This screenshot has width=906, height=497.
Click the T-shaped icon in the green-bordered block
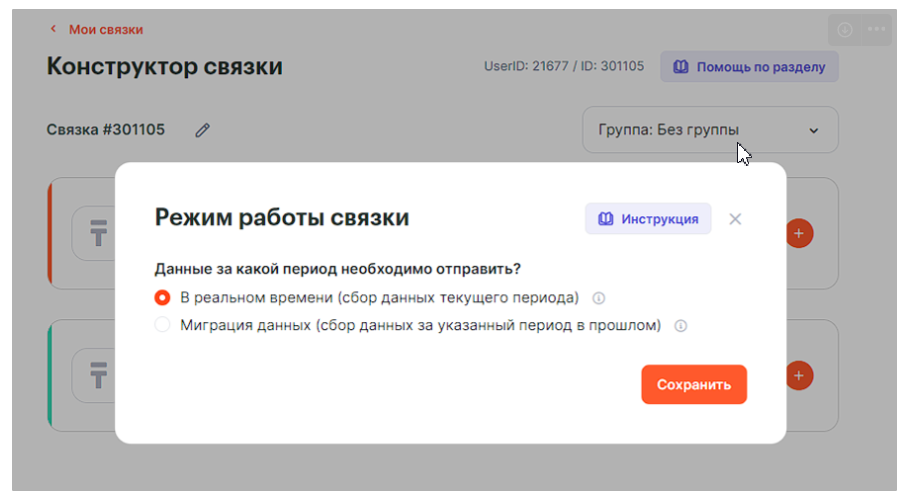(98, 377)
